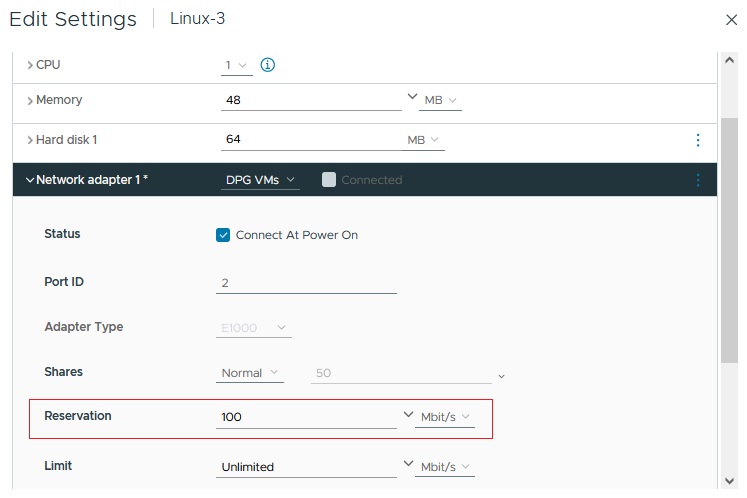Image resolution: width=747 pixels, height=498 pixels.
Task: Click the Reservation value field
Action: click(x=306, y=417)
